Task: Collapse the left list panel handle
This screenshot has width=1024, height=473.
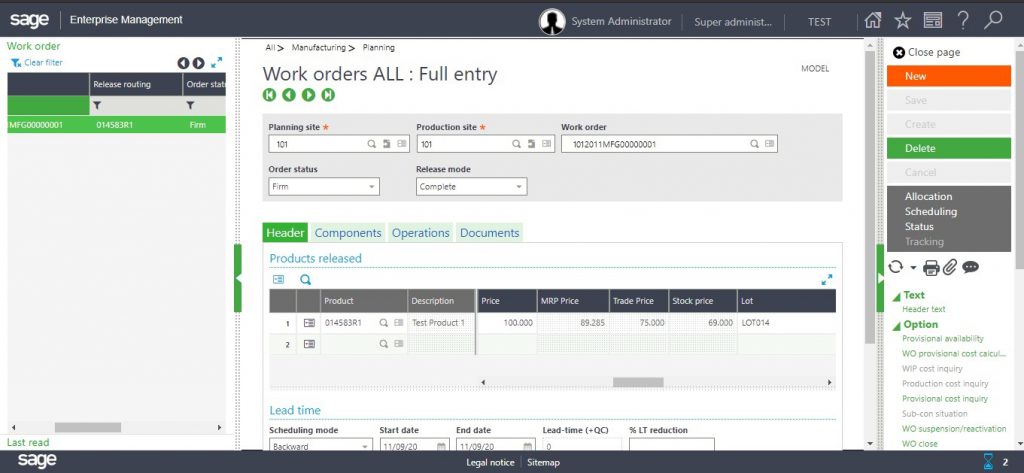Action: point(238,278)
